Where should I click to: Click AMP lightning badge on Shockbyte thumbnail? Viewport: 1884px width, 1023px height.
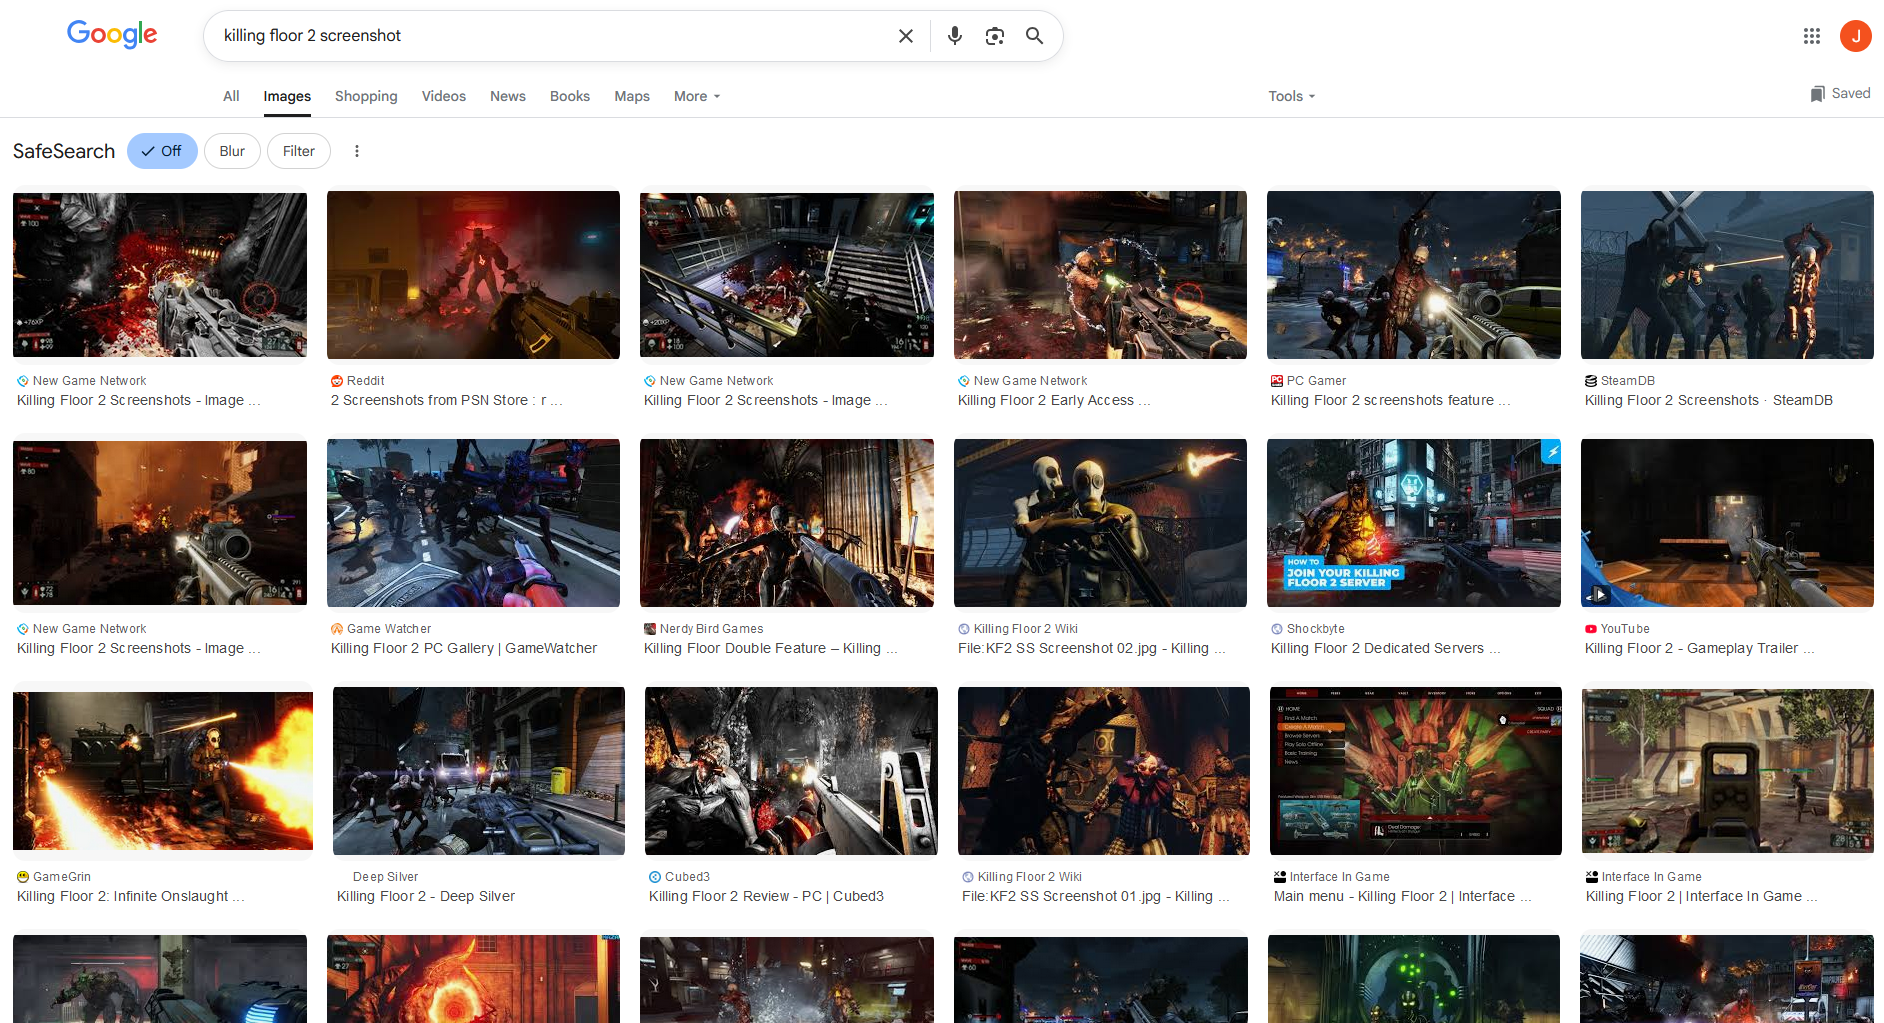(1551, 452)
